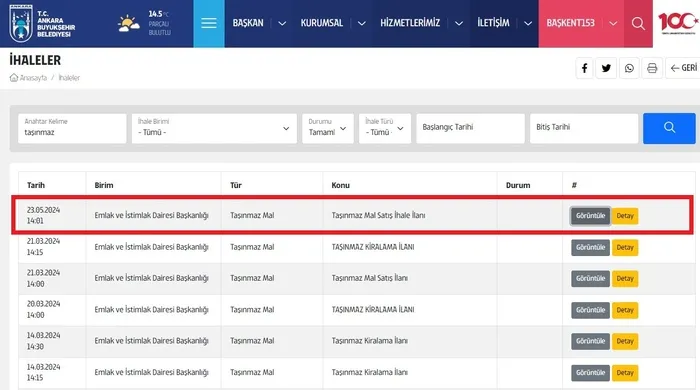700x390 pixels.
Task: Click Görüntüle for 23.05.2024 14:01 row
Action: pyautogui.click(x=590, y=216)
